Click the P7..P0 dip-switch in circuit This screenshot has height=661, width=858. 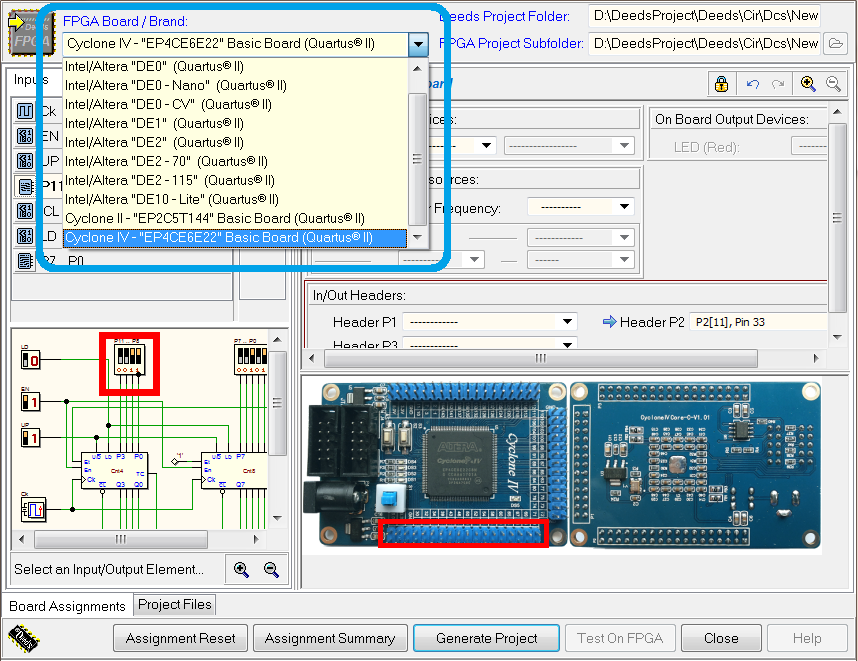[251, 359]
